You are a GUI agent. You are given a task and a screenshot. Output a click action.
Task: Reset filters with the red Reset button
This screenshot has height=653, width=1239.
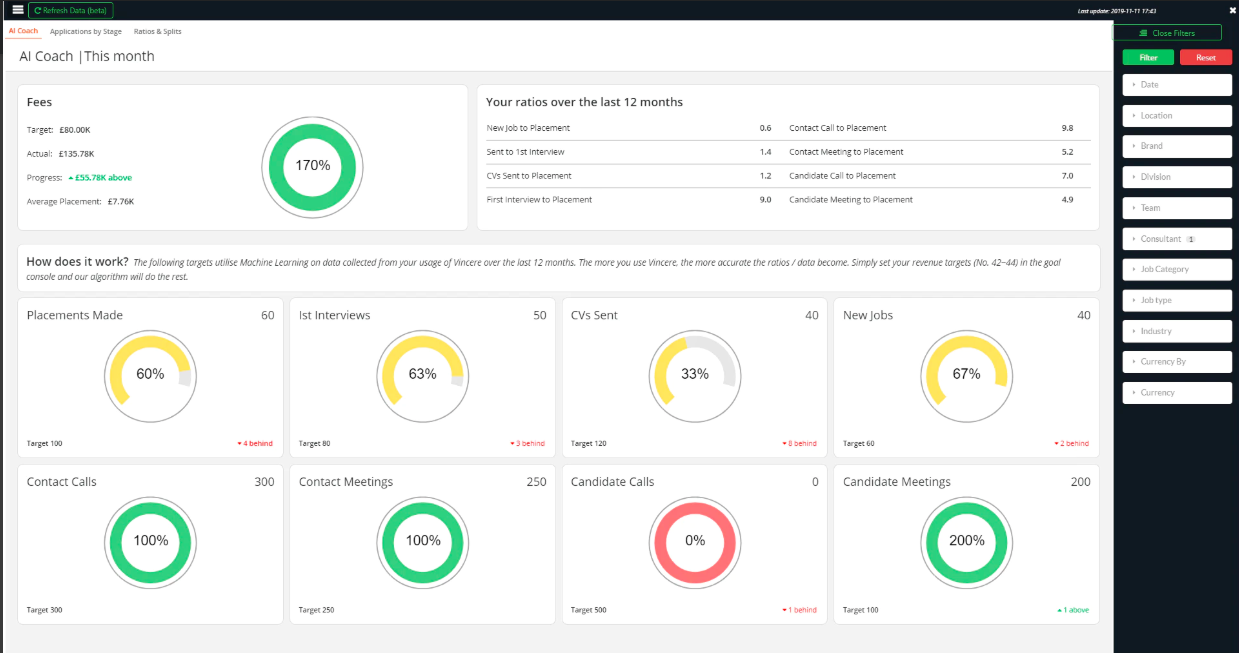[1206, 58]
